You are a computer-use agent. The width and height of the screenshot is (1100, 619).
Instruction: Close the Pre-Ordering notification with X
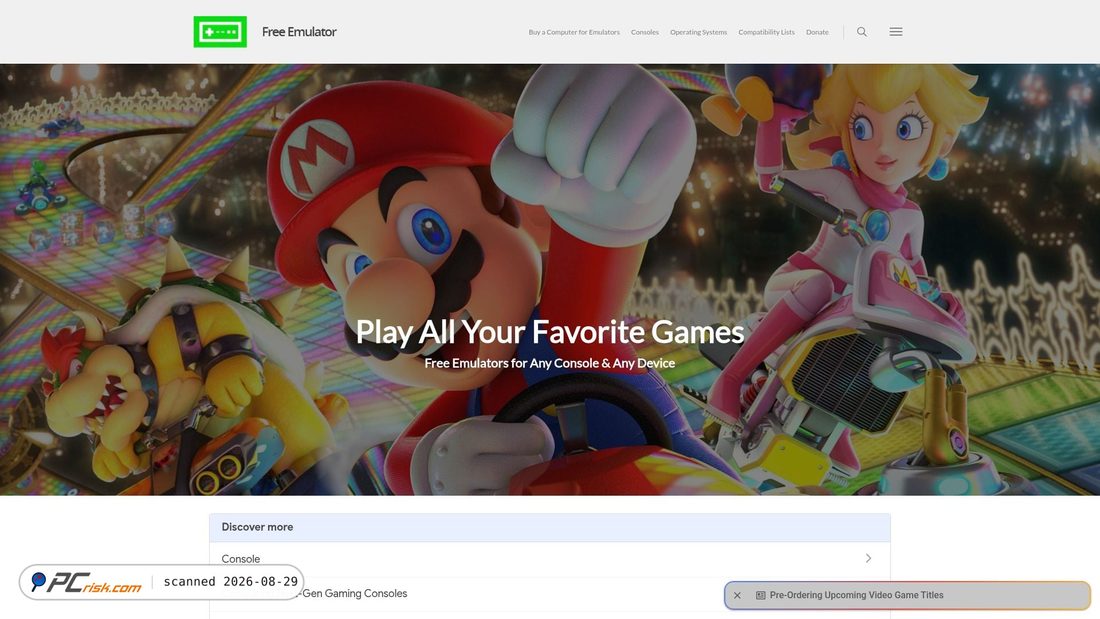tap(737, 595)
